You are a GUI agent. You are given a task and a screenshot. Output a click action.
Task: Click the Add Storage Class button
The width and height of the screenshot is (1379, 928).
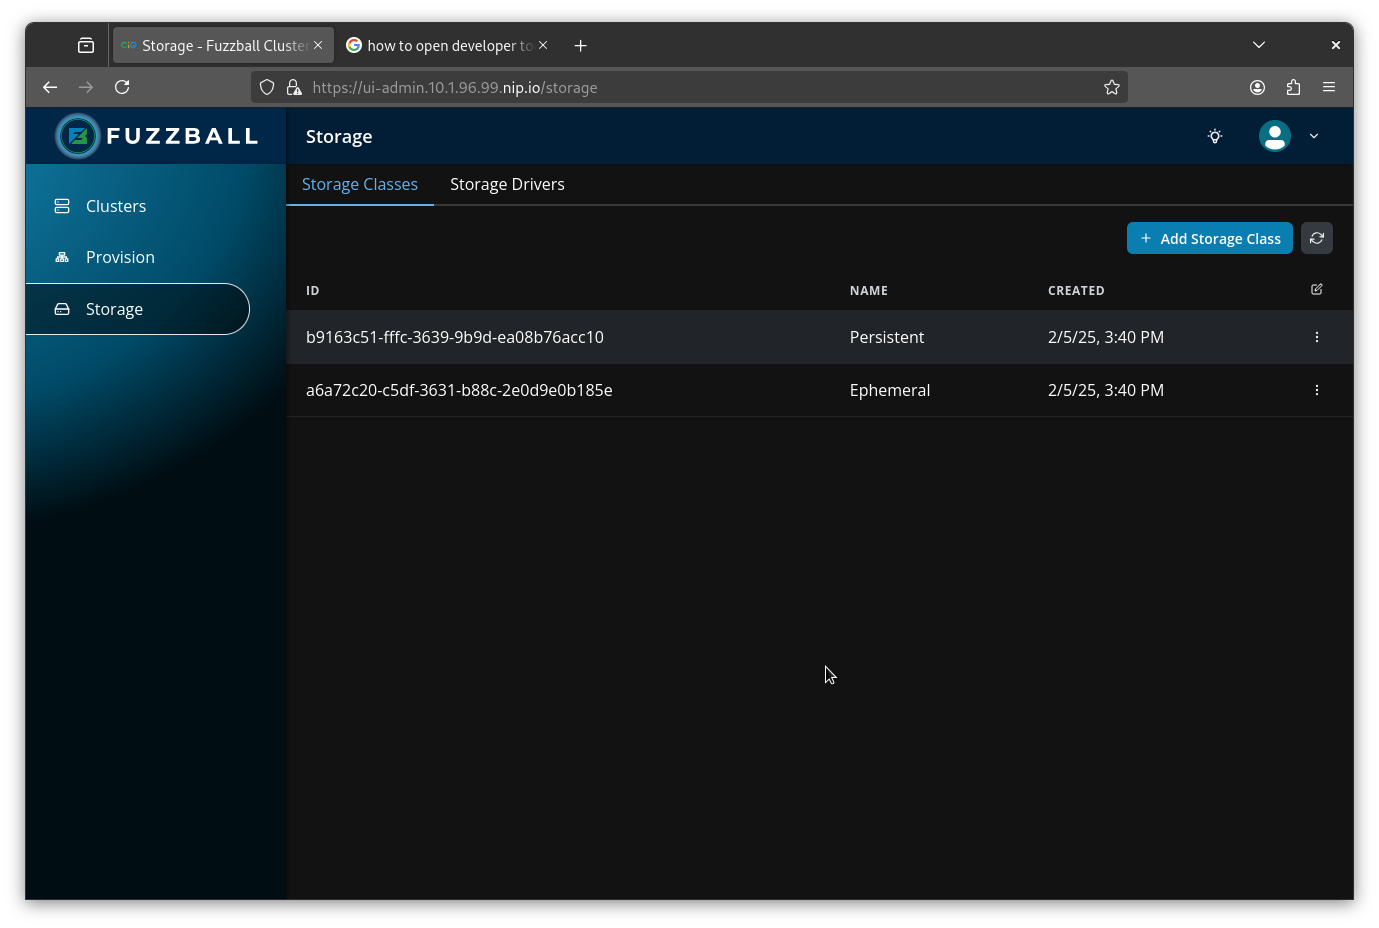point(1210,238)
